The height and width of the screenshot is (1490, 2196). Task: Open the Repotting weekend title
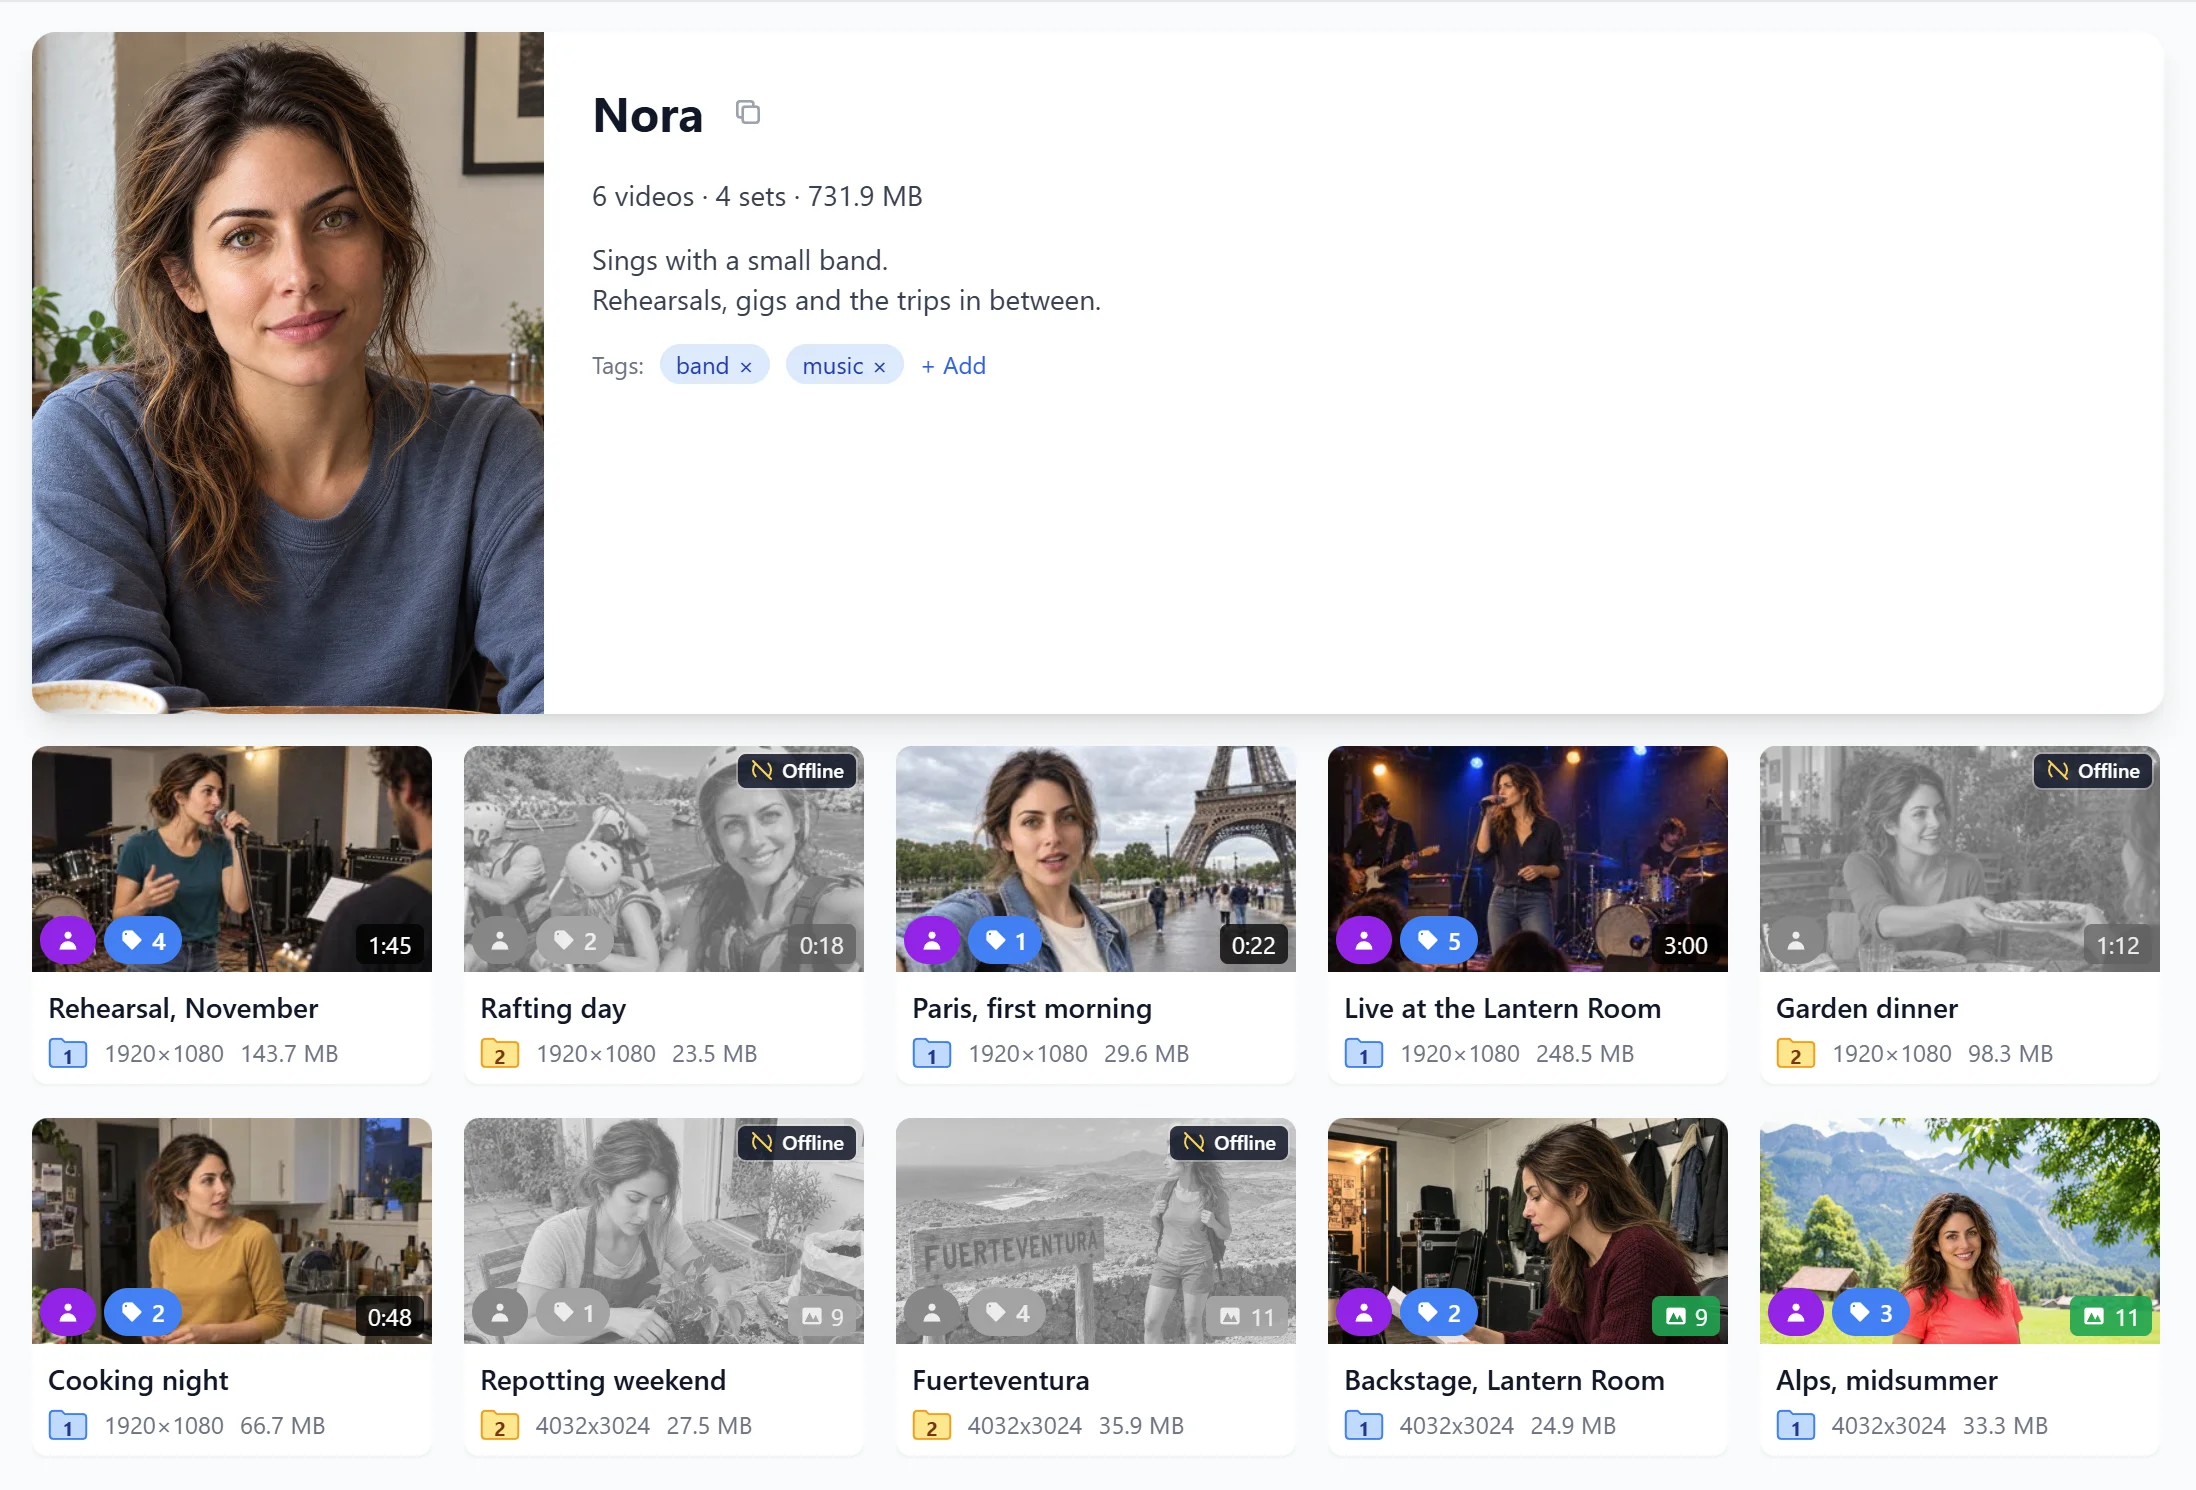603,1380
